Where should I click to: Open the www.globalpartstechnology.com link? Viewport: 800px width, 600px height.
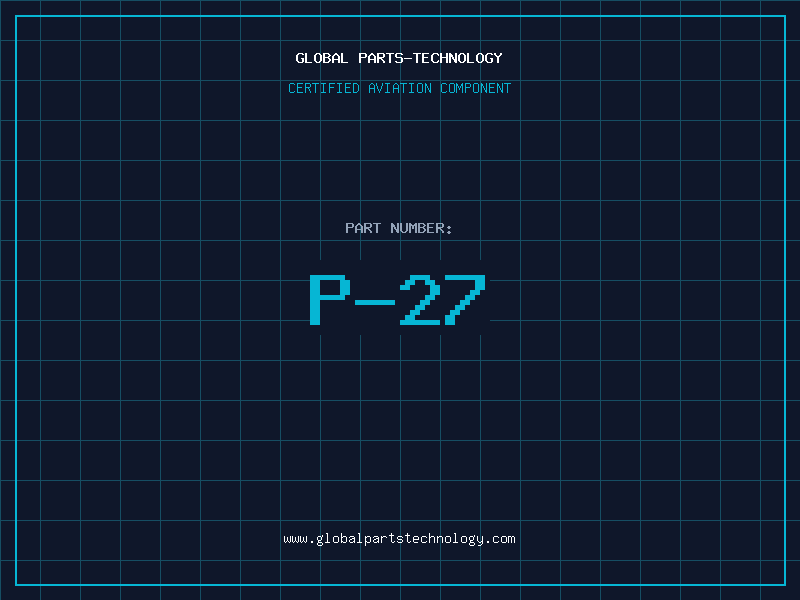[x=399, y=539]
